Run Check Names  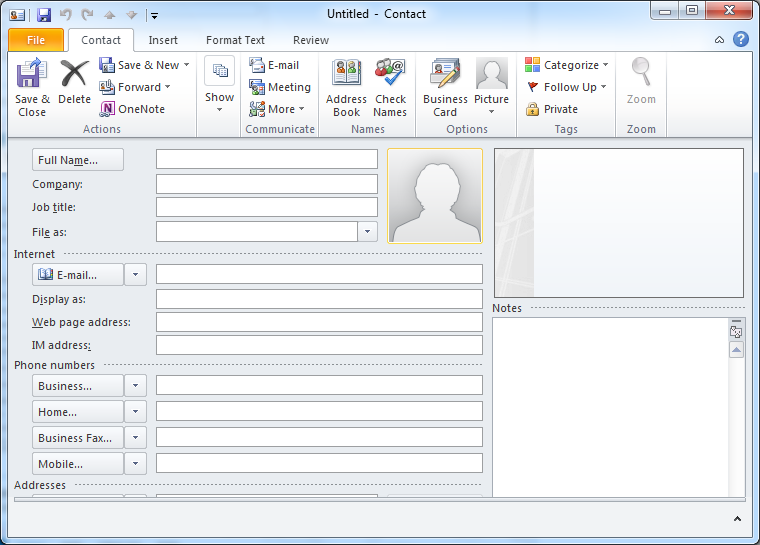[390, 88]
